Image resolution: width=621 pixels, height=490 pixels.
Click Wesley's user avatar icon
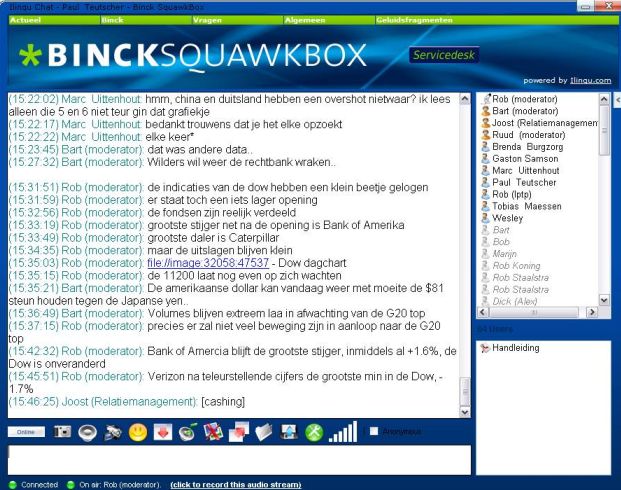[486, 218]
